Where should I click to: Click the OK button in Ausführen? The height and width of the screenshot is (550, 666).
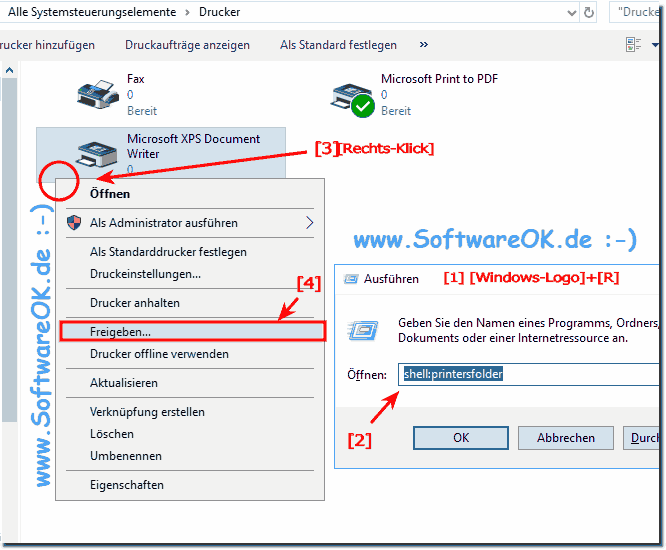coord(461,438)
